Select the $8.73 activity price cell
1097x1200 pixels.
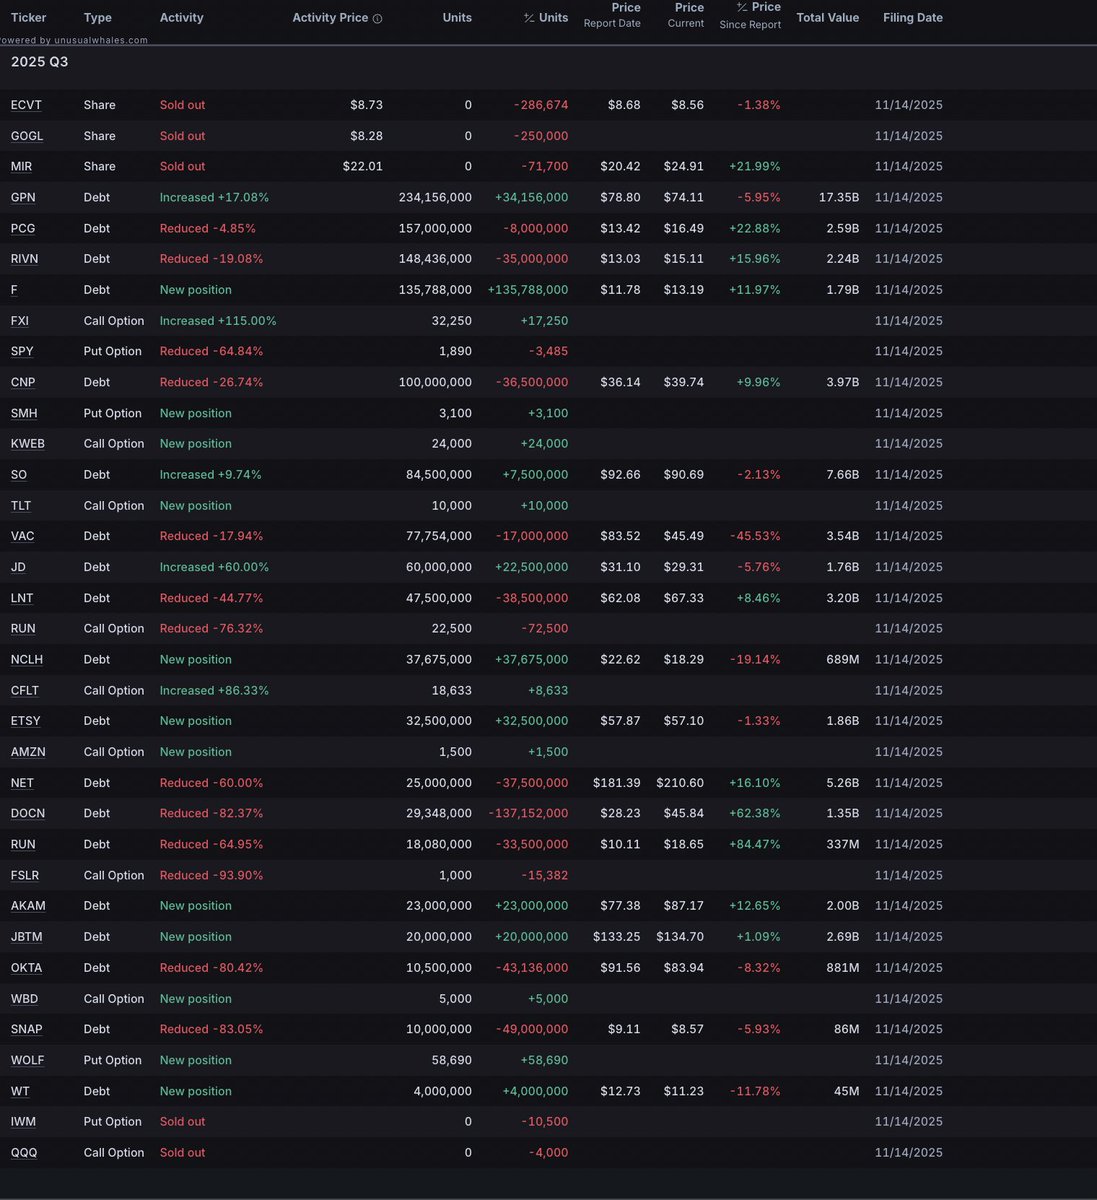coord(366,105)
